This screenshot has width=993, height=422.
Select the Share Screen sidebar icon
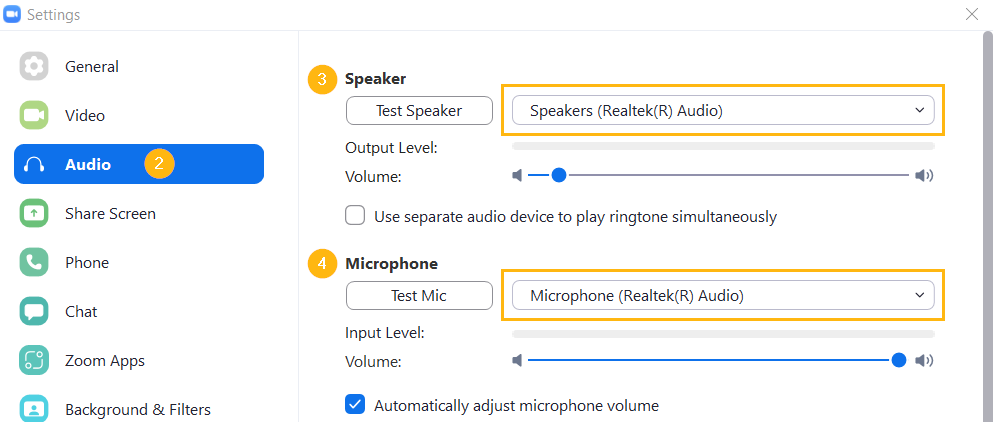34,214
